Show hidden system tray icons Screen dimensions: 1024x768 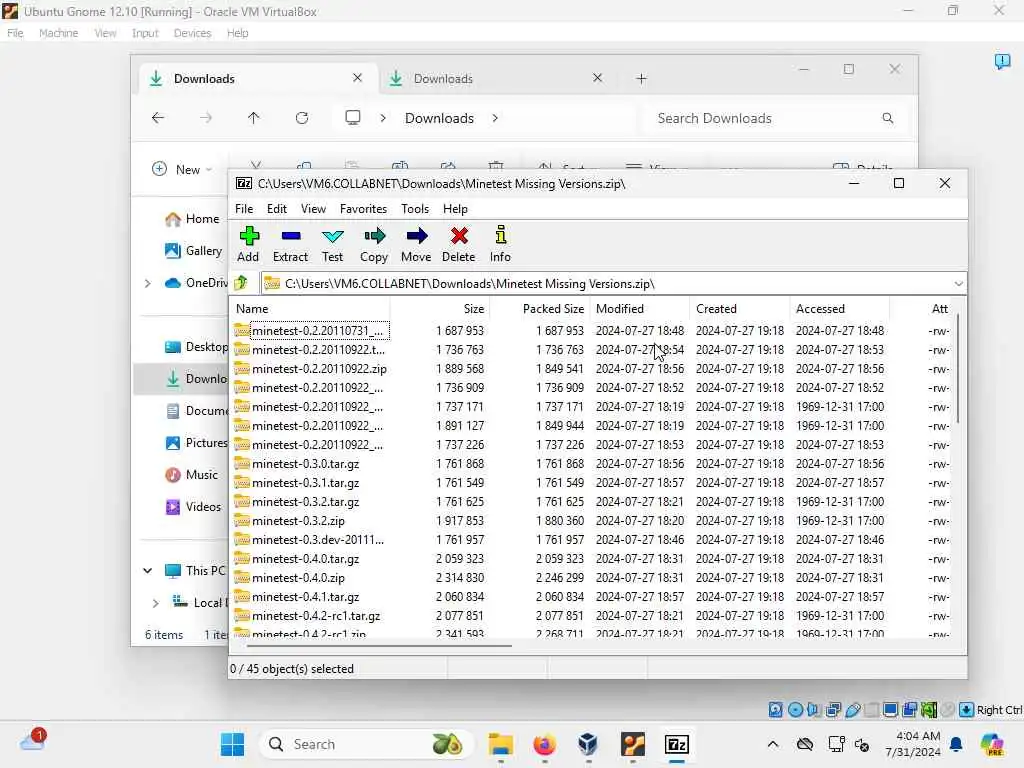[773, 744]
